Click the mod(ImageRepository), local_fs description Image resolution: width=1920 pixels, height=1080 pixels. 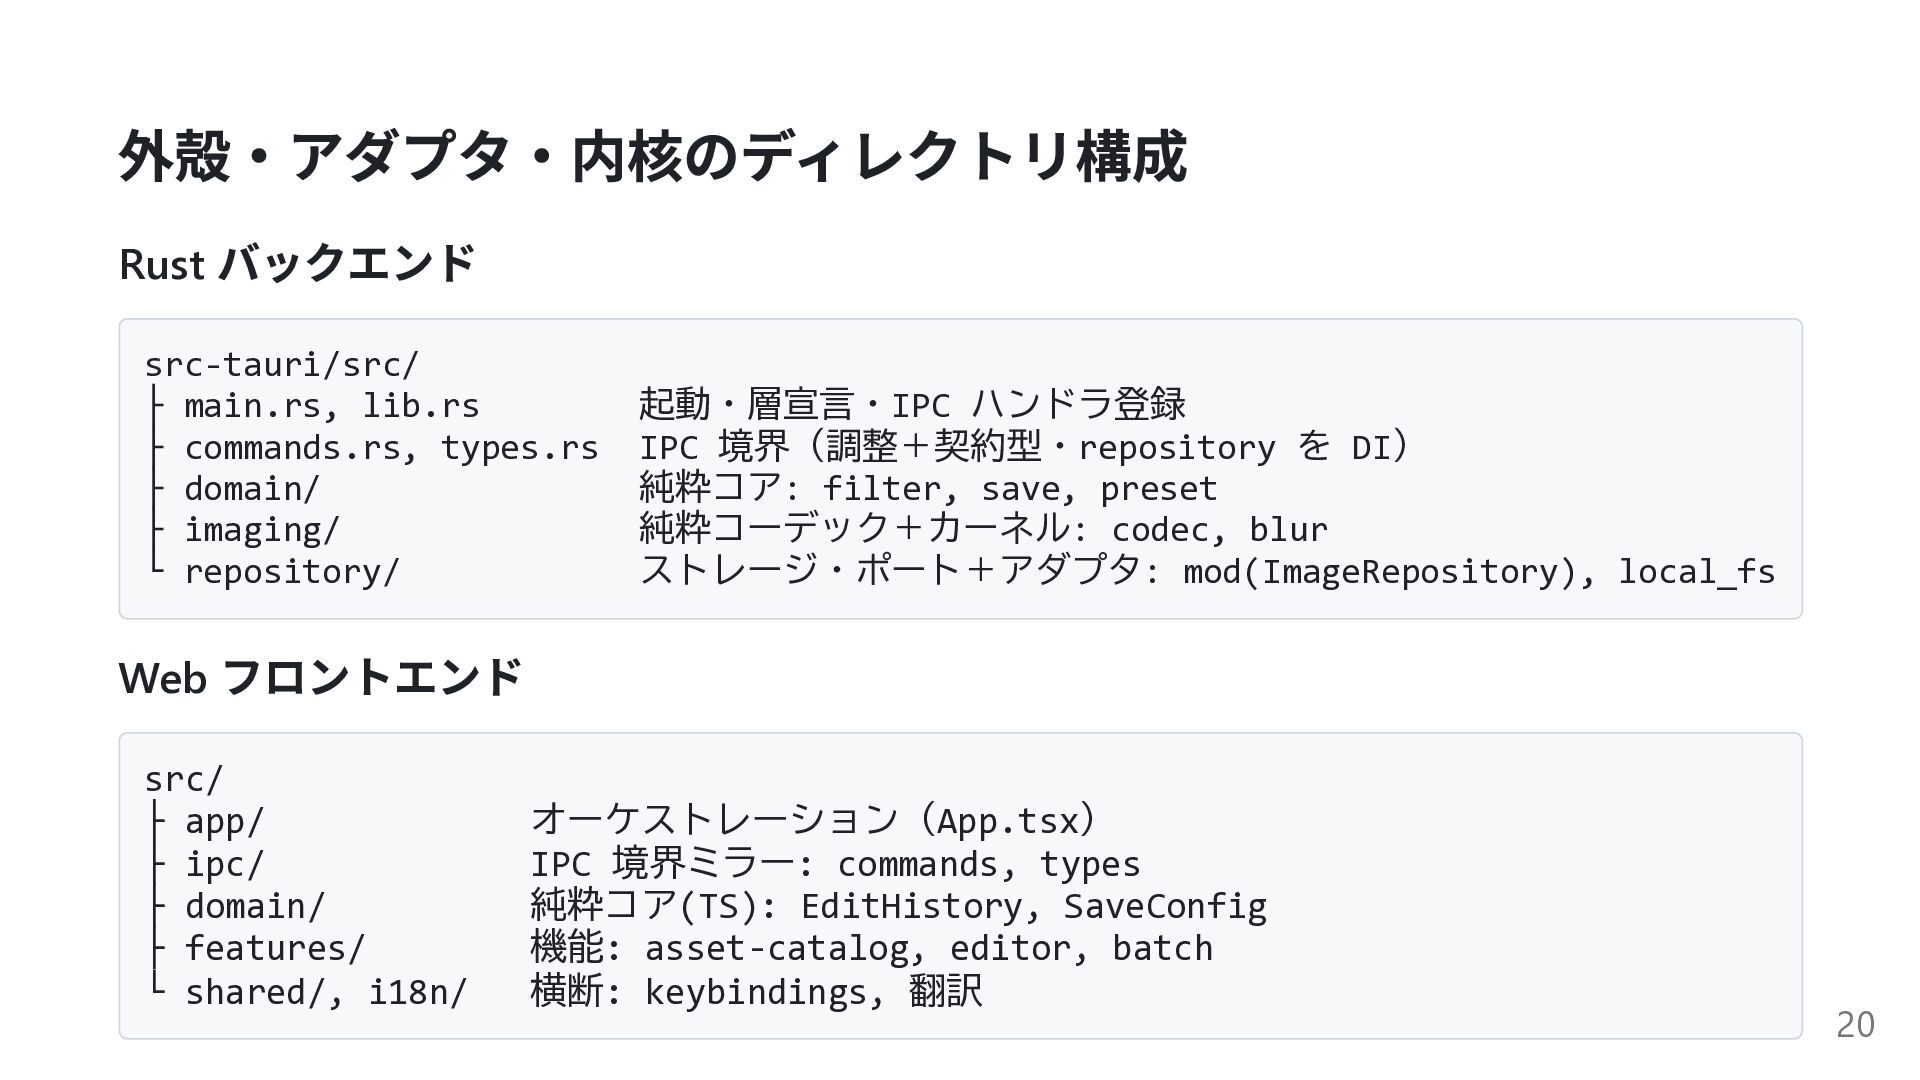[1479, 572]
